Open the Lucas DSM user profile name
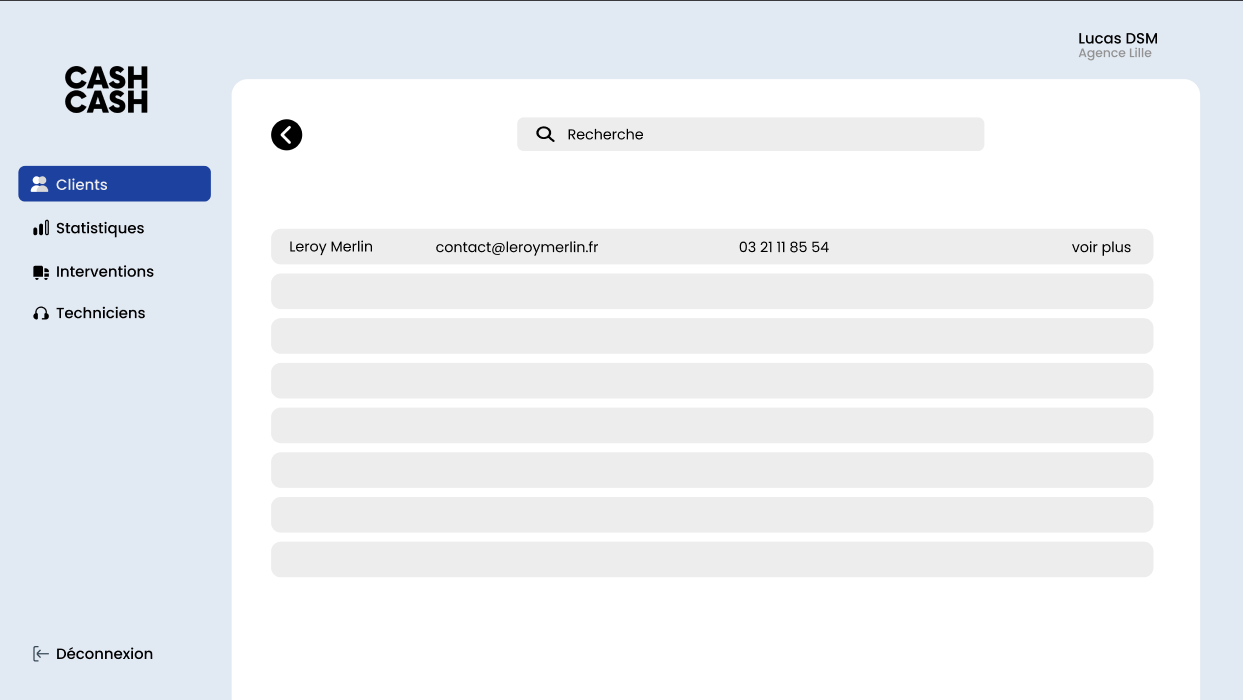This screenshot has height=700, width=1243. pos(1117,38)
